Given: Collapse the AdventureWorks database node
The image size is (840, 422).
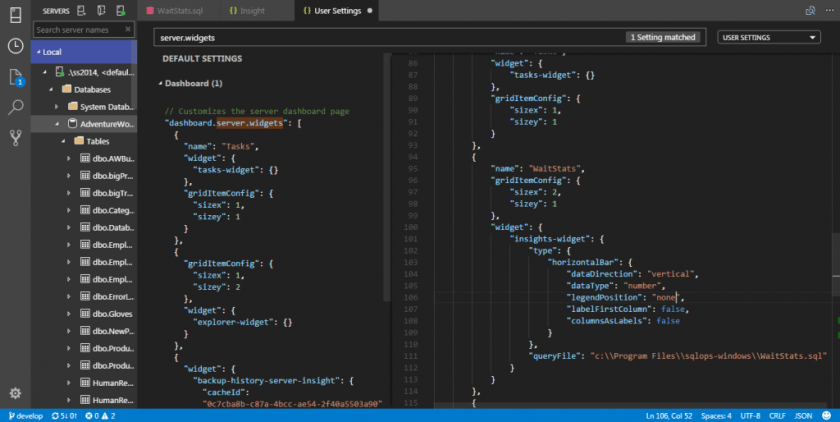Looking at the screenshot, I should click(57, 124).
